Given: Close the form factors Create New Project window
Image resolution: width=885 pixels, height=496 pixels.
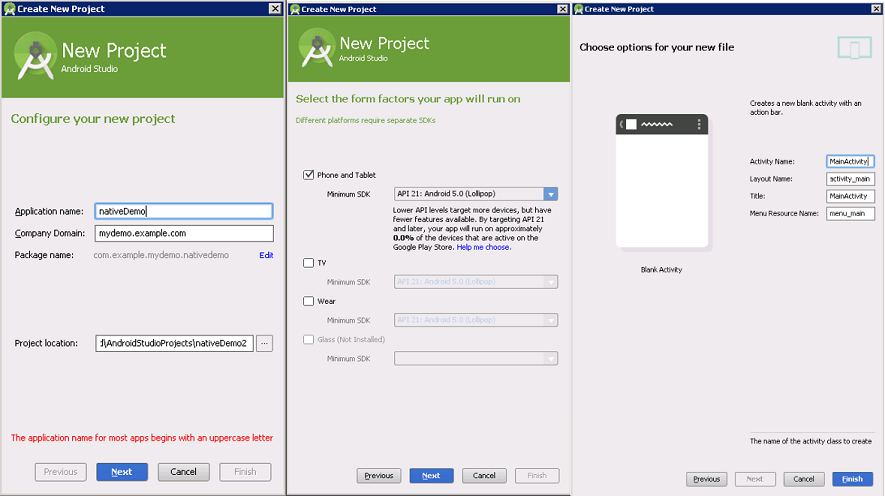Looking at the screenshot, I should 563,9.
